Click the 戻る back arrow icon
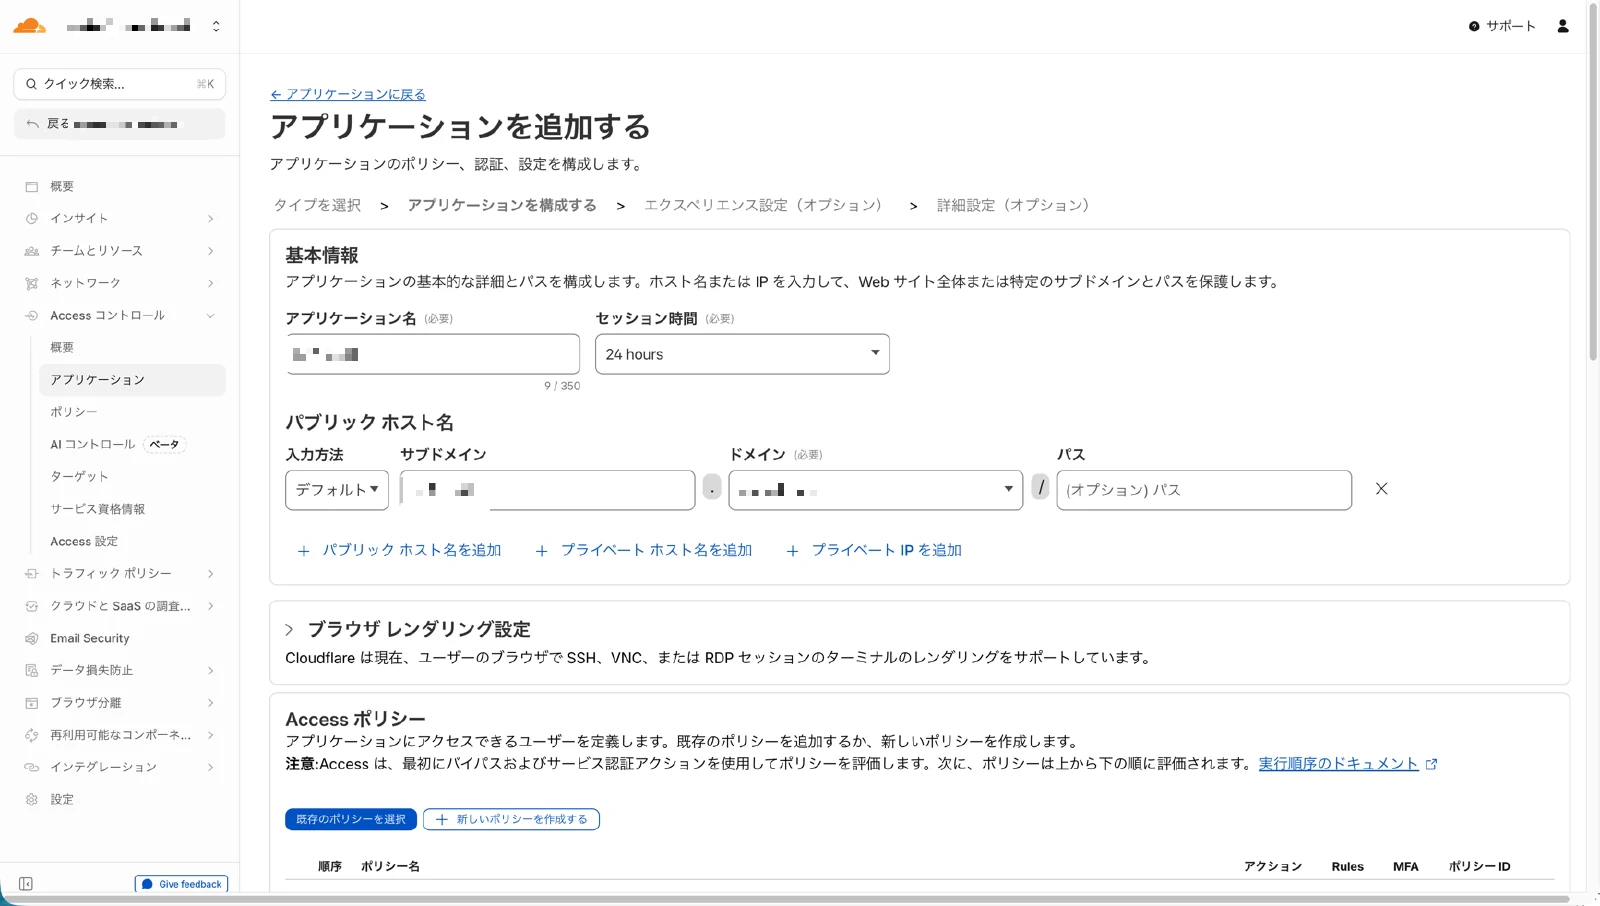The height and width of the screenshot is (906, 1600). [x=31, y=123]
